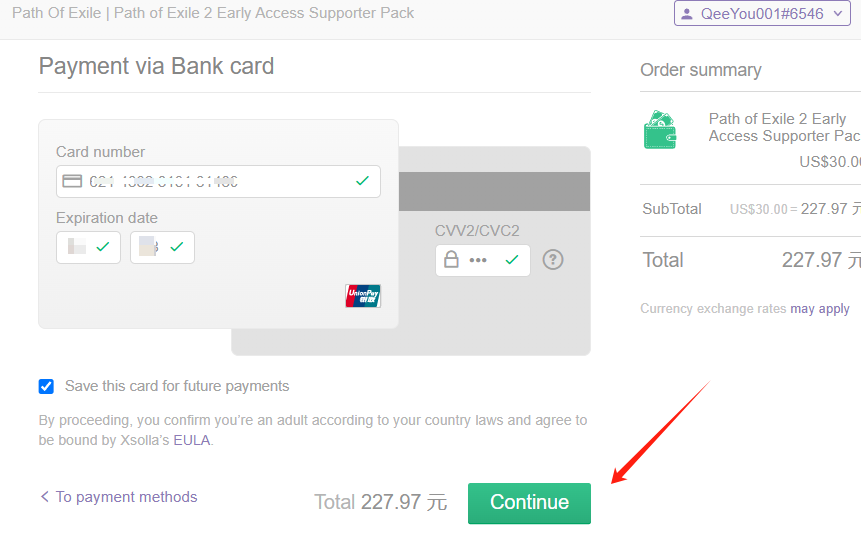Focus the CVV2/CVC2 input field
This screenshot has width=861, height=539.
tap(483, 260)
